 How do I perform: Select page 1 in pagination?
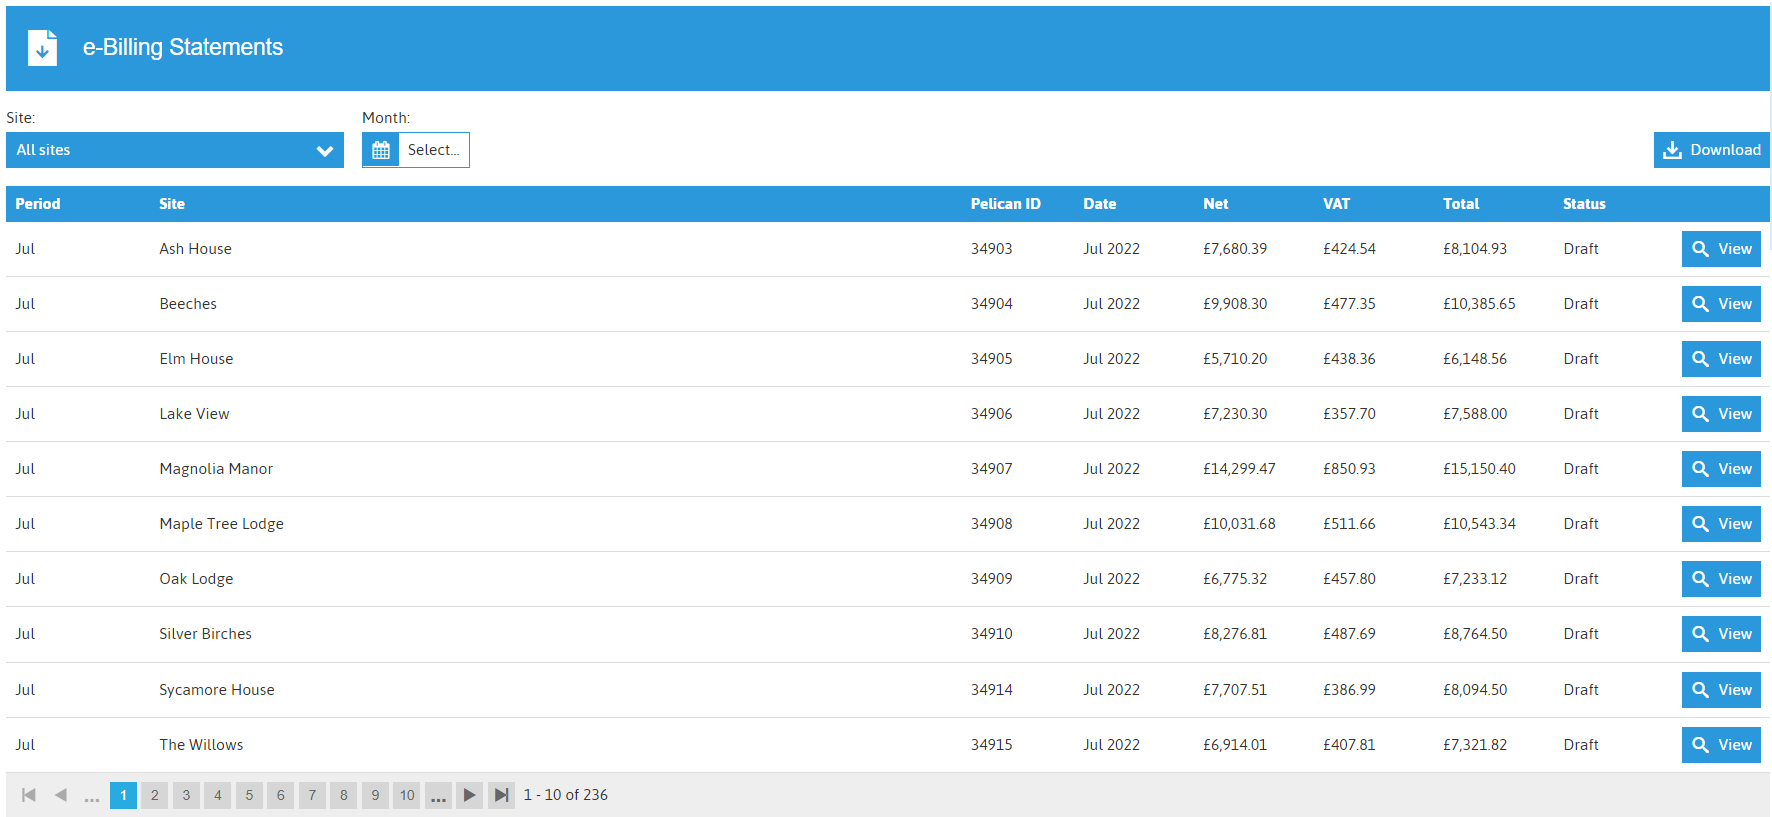[x=123, y=795]
